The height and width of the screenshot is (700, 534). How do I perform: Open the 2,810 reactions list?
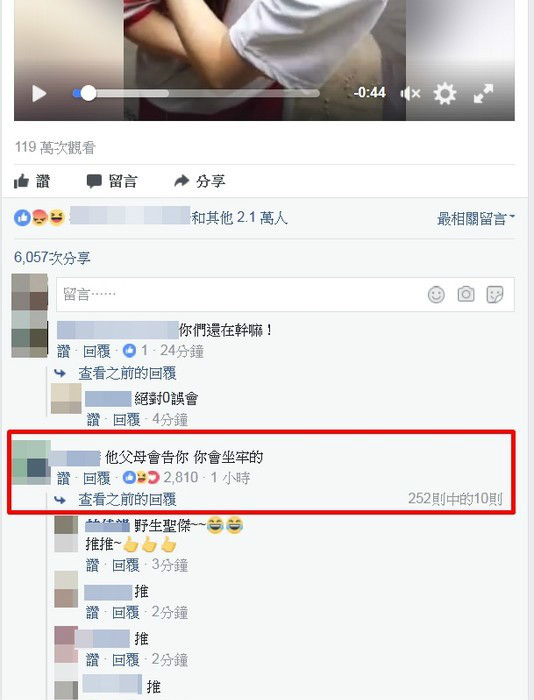click(161, 478)
